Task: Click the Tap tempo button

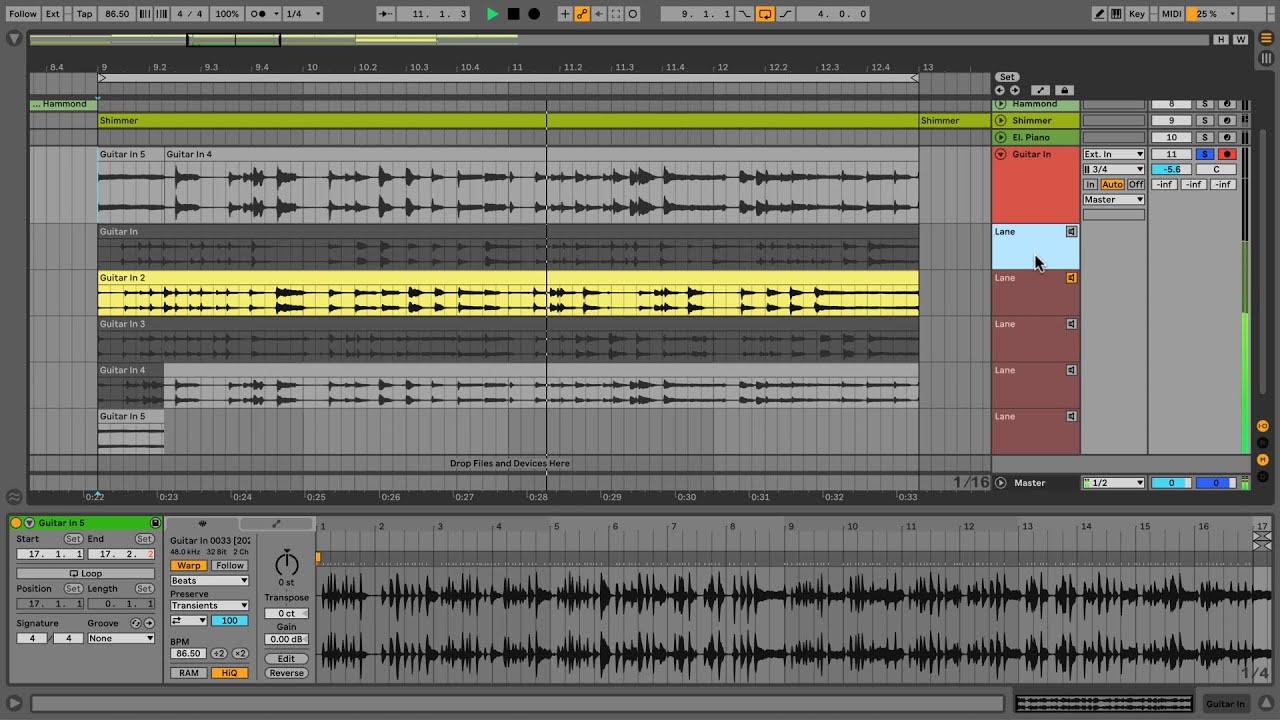Action: coord(85,14)
